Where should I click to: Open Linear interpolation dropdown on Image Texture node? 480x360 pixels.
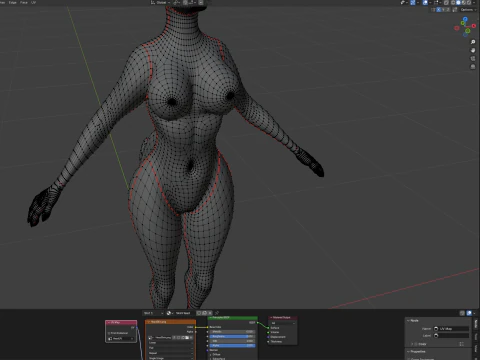coord(170,343)
